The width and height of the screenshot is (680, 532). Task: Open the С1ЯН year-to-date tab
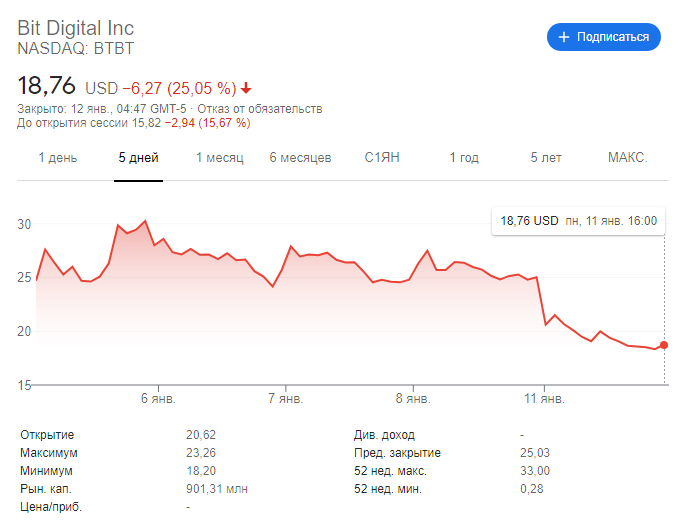[382, 158]
